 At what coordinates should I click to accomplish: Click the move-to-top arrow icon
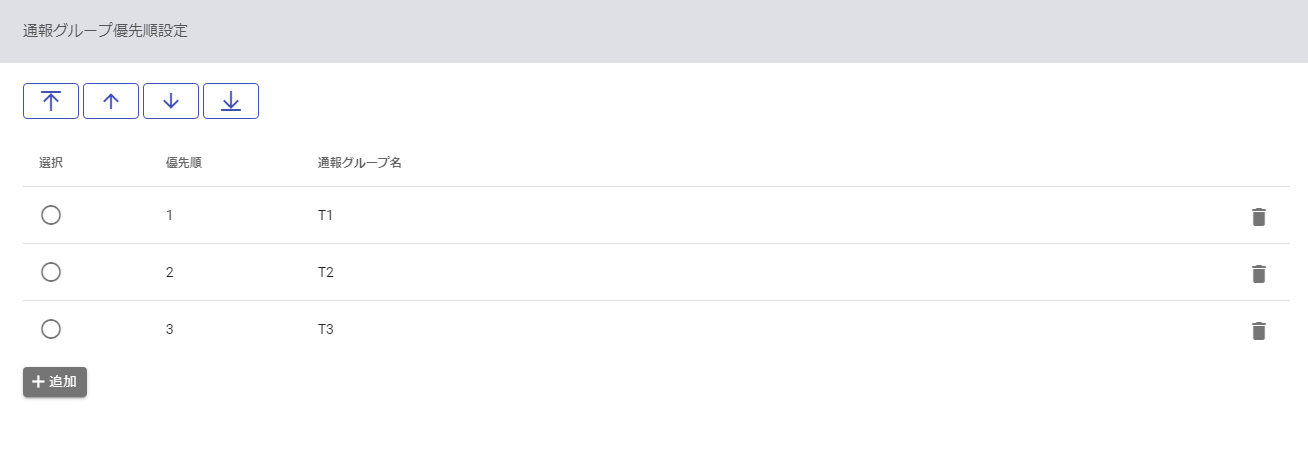pyautogui.click(x=51, y=101)
